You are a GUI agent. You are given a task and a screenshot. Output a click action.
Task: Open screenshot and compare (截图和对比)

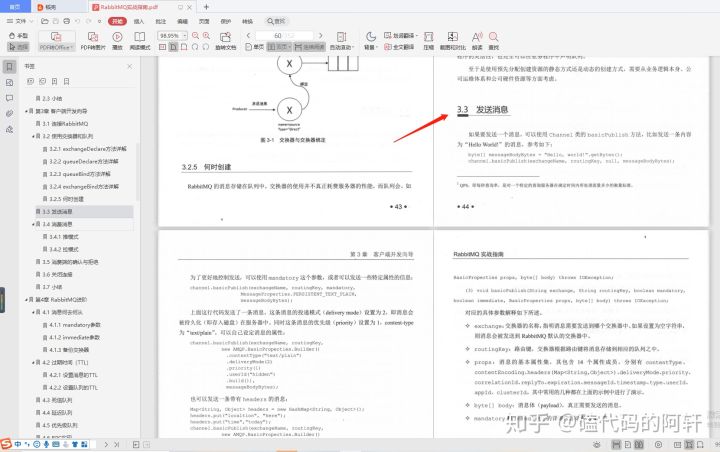452,40
